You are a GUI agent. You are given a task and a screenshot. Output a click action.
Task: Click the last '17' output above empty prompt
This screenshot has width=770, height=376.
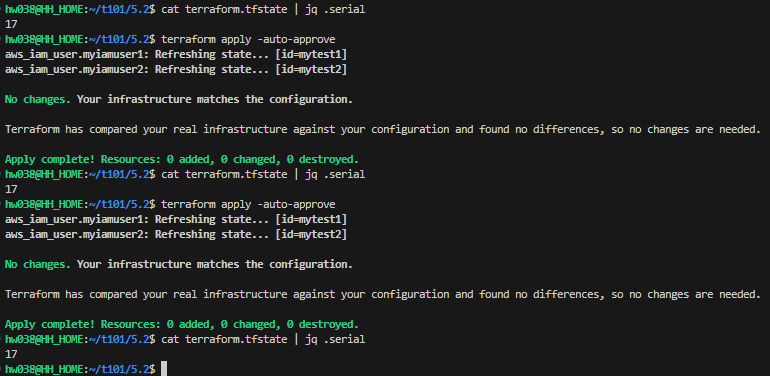[x=11, y=354]
